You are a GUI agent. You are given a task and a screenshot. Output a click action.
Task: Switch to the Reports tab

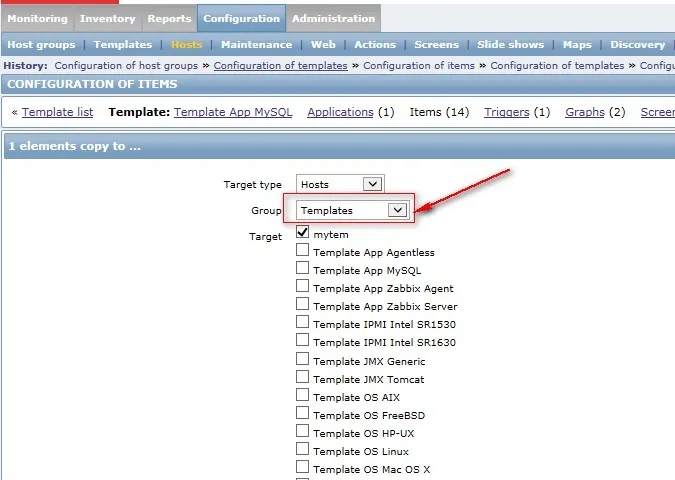(169, 19)
